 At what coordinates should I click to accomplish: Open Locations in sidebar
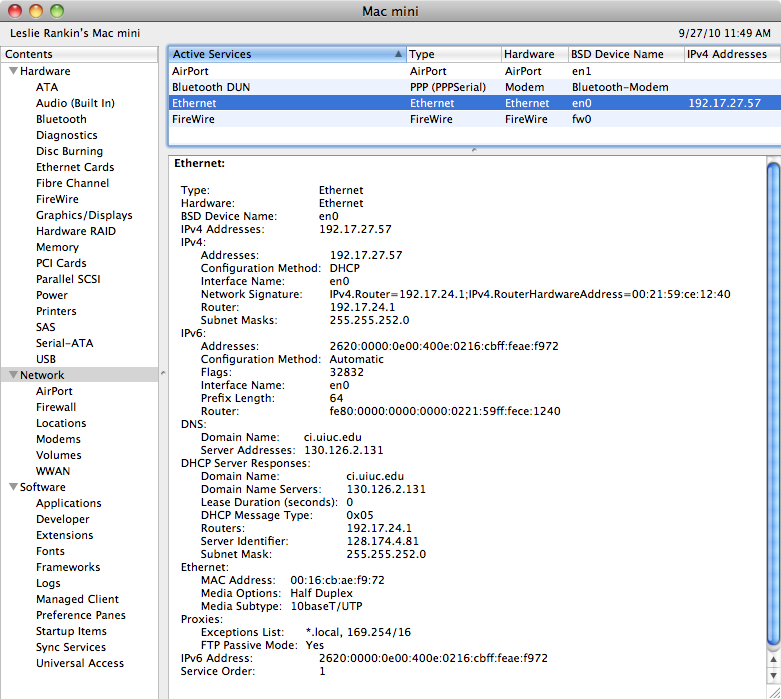pos(61,423)
